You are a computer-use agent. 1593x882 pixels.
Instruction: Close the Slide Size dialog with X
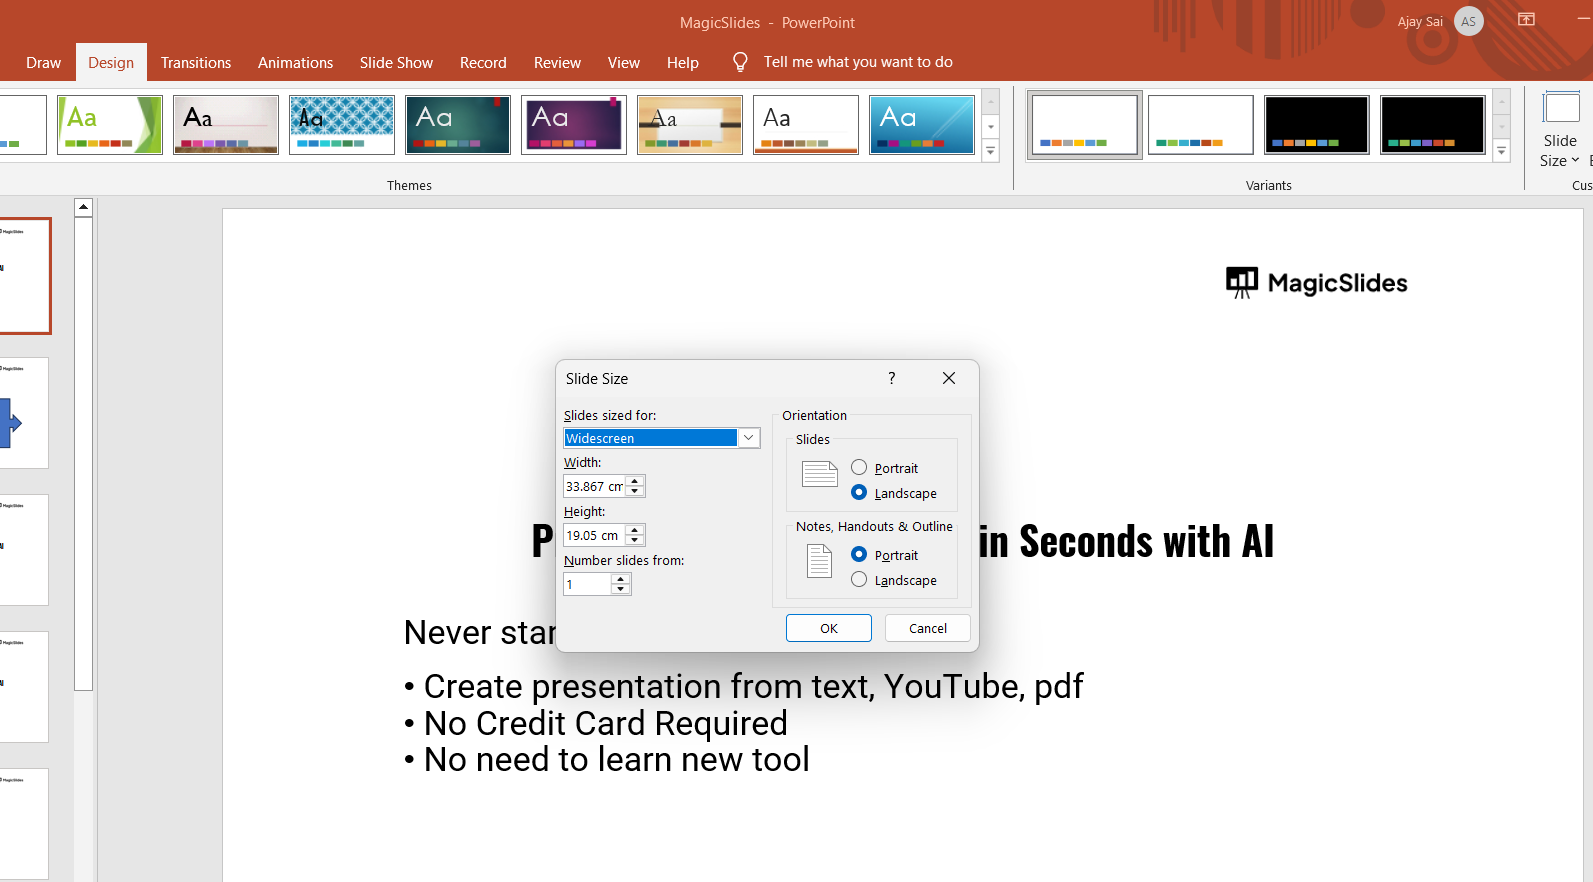(949, 378)
